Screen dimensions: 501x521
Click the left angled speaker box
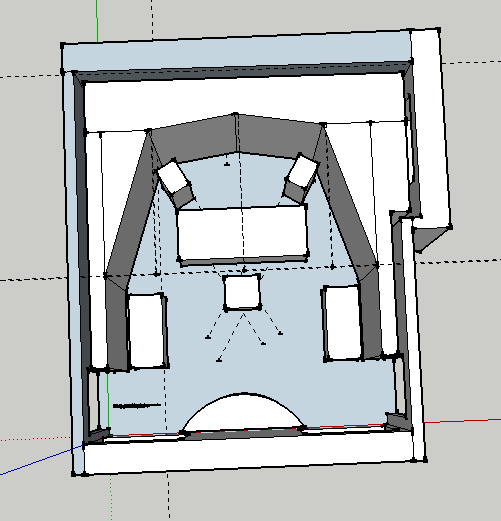point(175,183)
